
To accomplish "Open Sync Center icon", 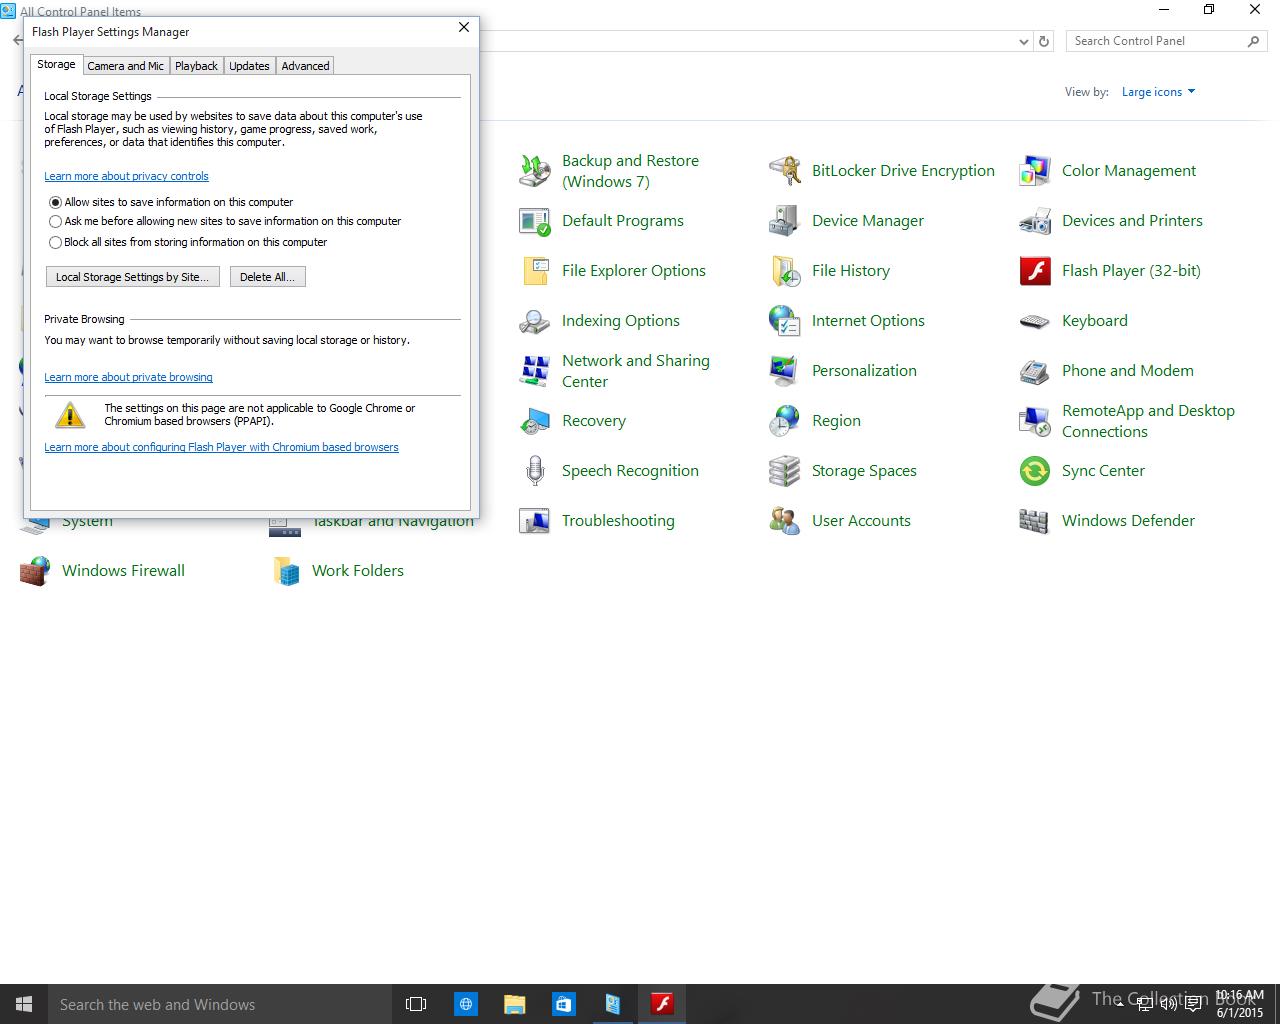I will pos(1035,471).
